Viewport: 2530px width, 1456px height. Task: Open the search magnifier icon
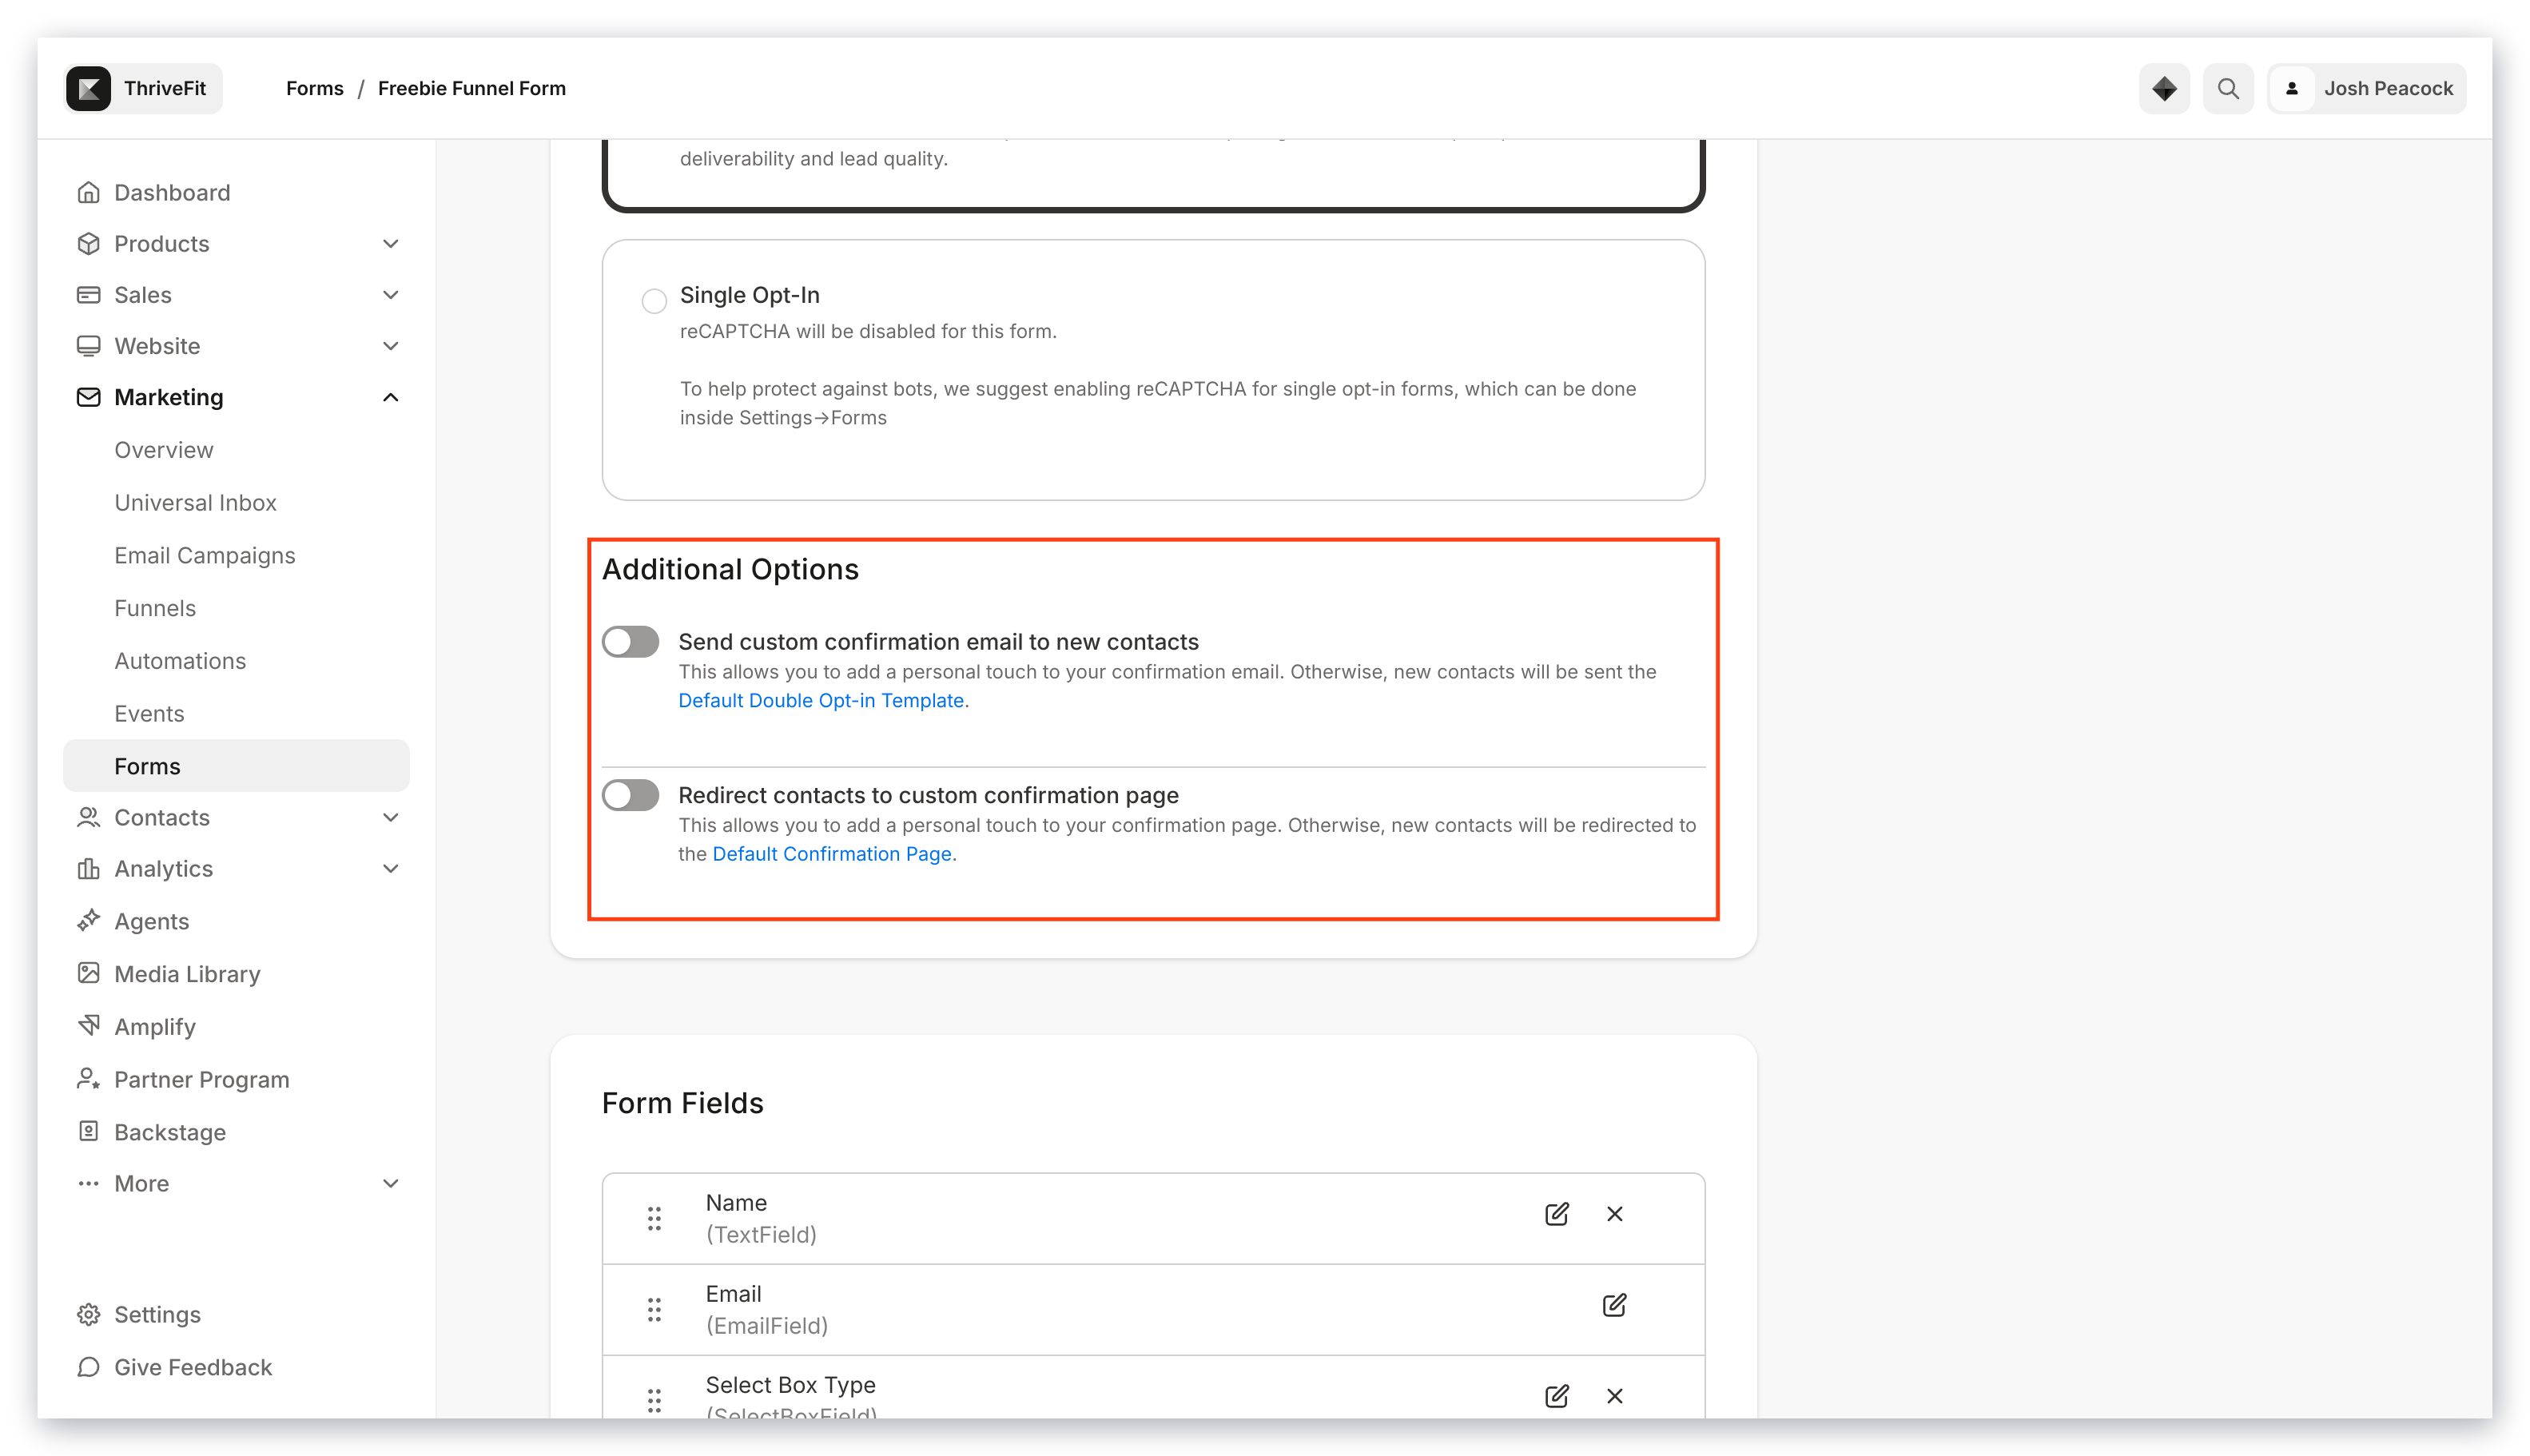(x=2228, y=88)
